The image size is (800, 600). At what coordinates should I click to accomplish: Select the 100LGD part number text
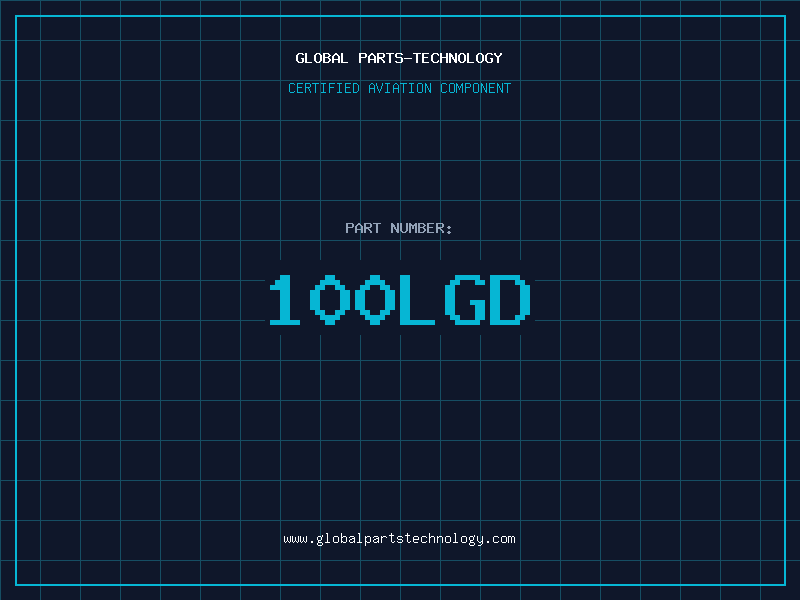399,301
